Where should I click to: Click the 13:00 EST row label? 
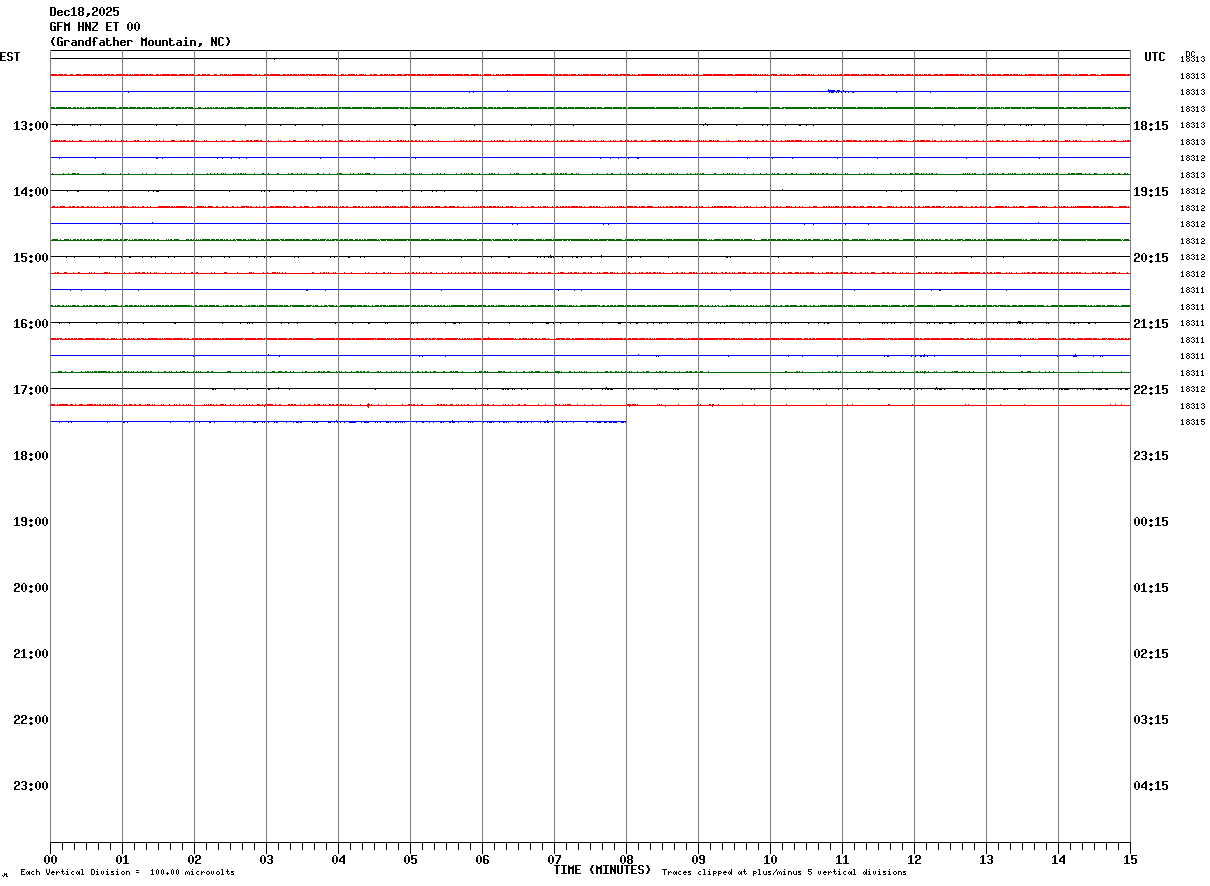31,125
